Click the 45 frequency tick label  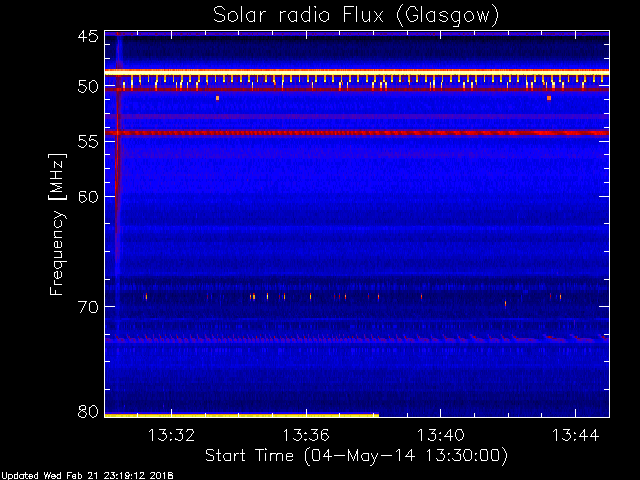tap(88, 37)
